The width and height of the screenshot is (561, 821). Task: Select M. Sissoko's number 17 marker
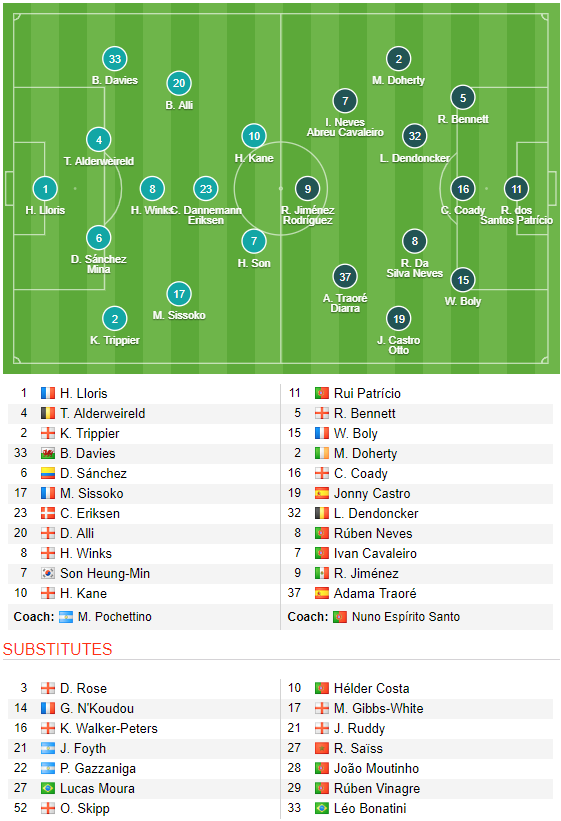[x=179, y=294]
